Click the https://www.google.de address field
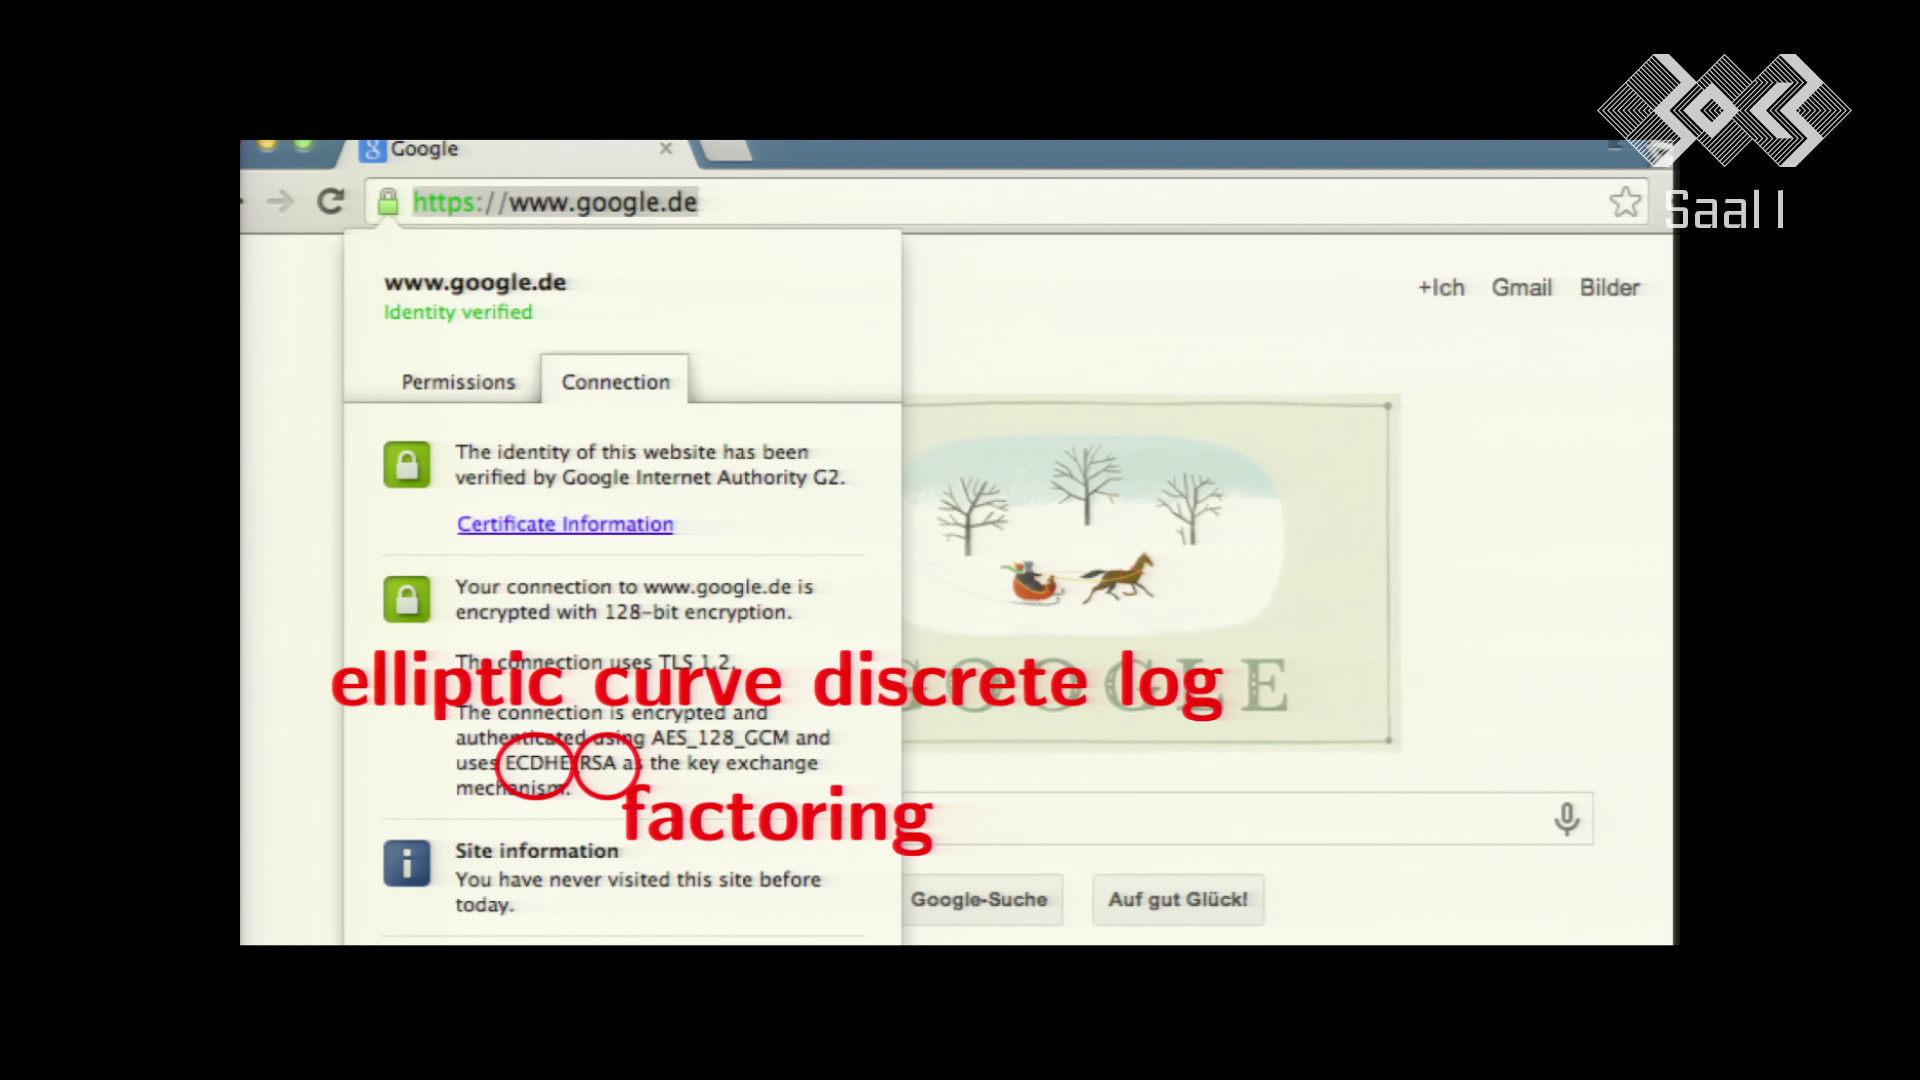Screen dimensions: 1920x1080 pos(1005,202)
